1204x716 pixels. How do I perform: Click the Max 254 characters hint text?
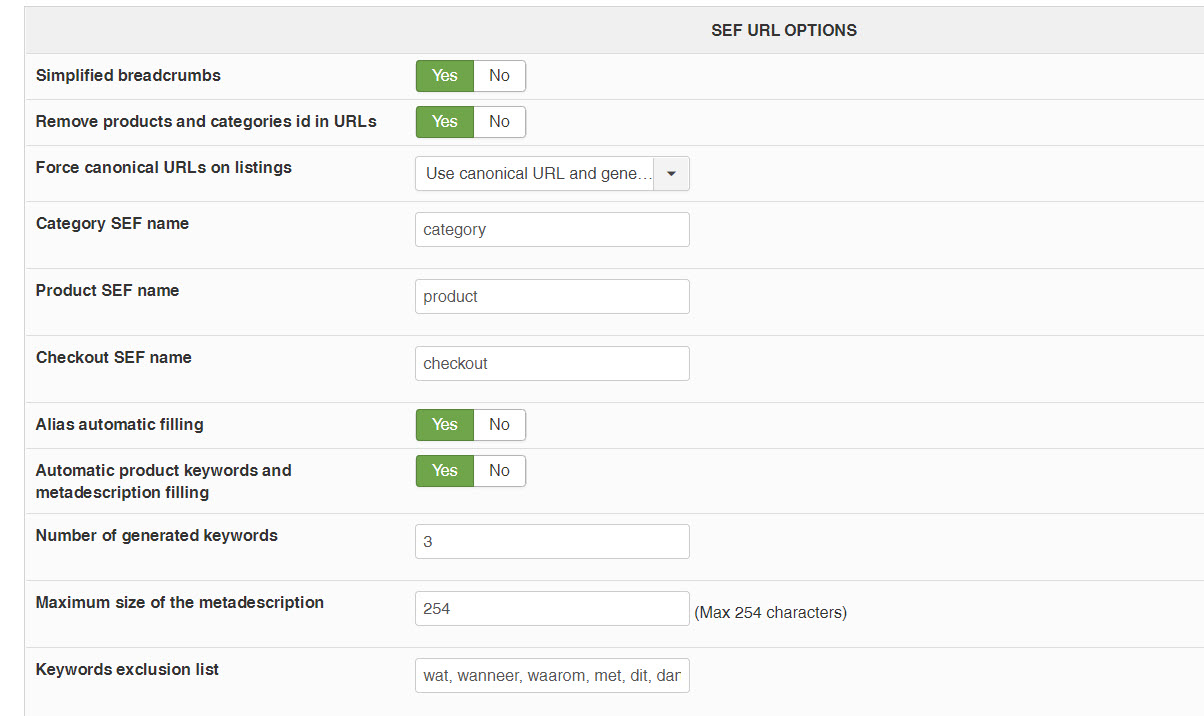click(x=770, y=613)
